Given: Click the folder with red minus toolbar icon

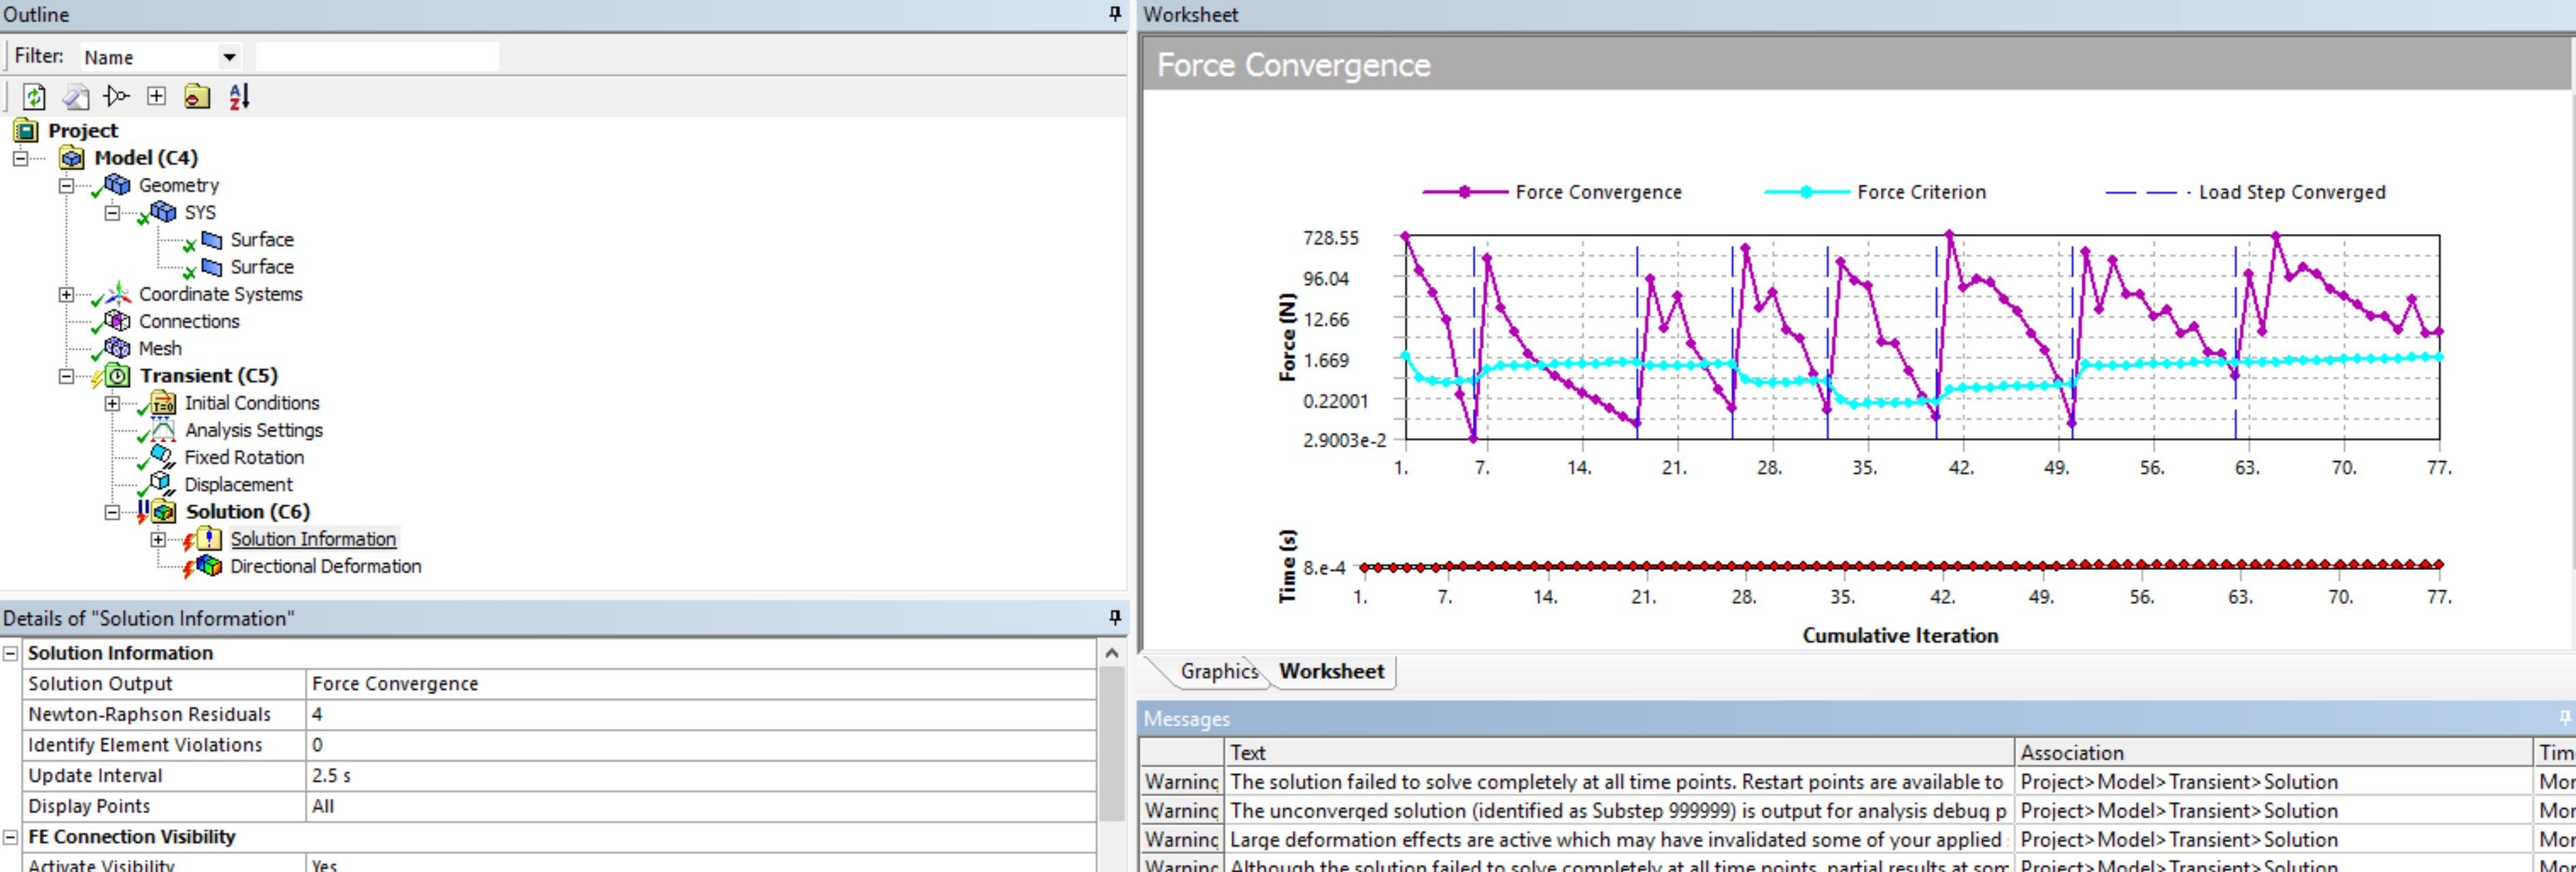Looking at the screenshot, I should pos(197,96).
